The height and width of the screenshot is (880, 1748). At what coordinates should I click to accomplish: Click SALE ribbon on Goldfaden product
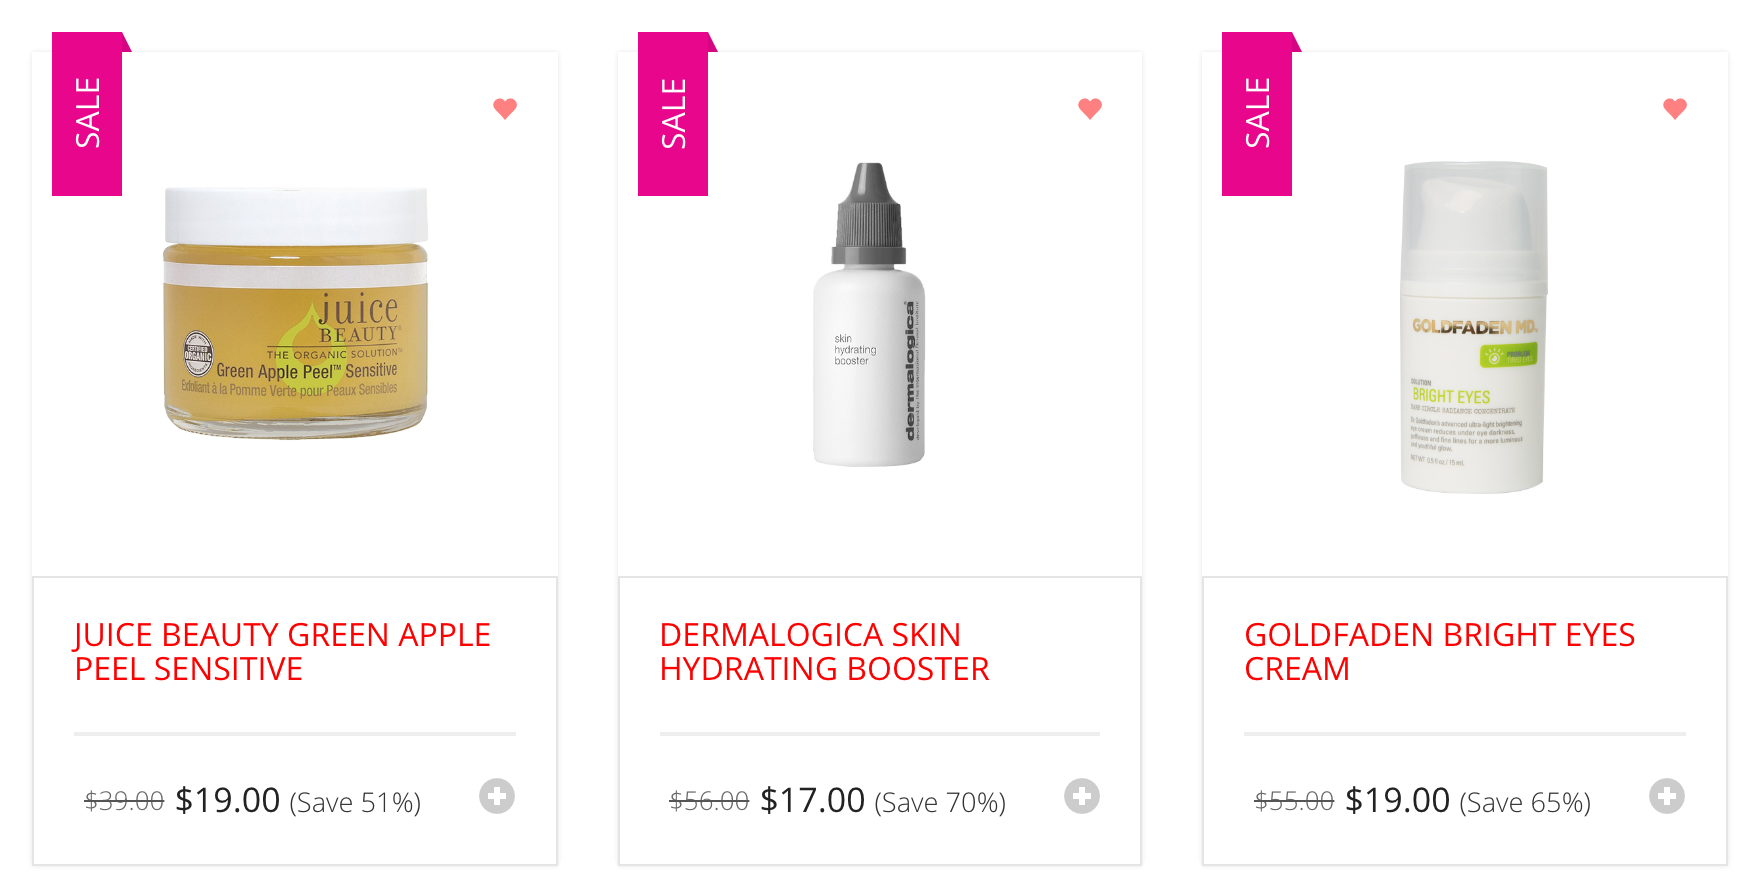[1257, 114]
